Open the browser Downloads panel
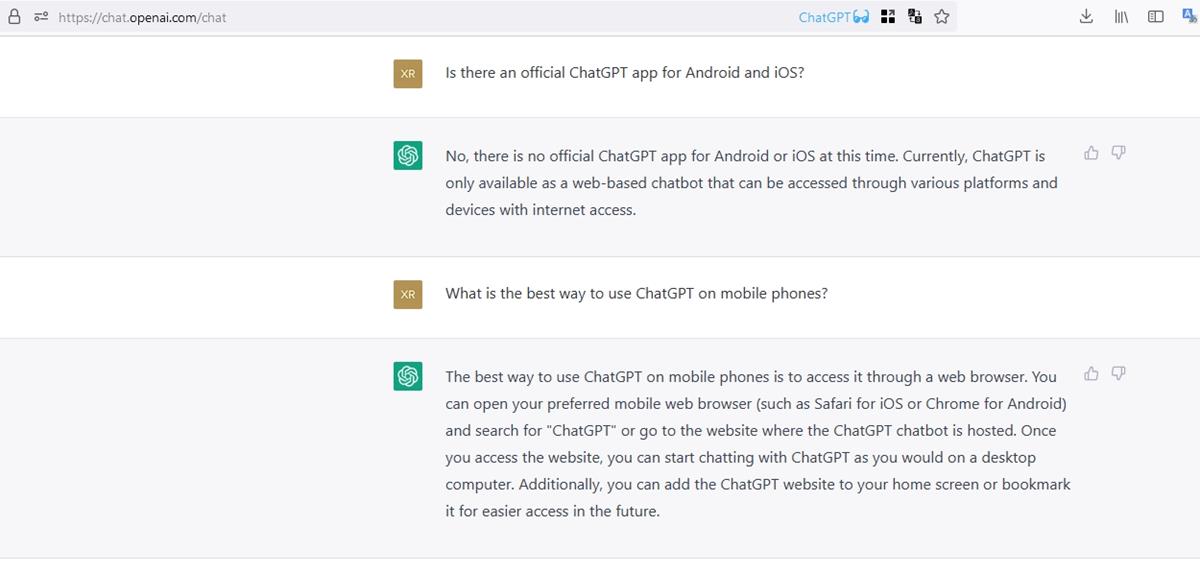 [1087, 17]
